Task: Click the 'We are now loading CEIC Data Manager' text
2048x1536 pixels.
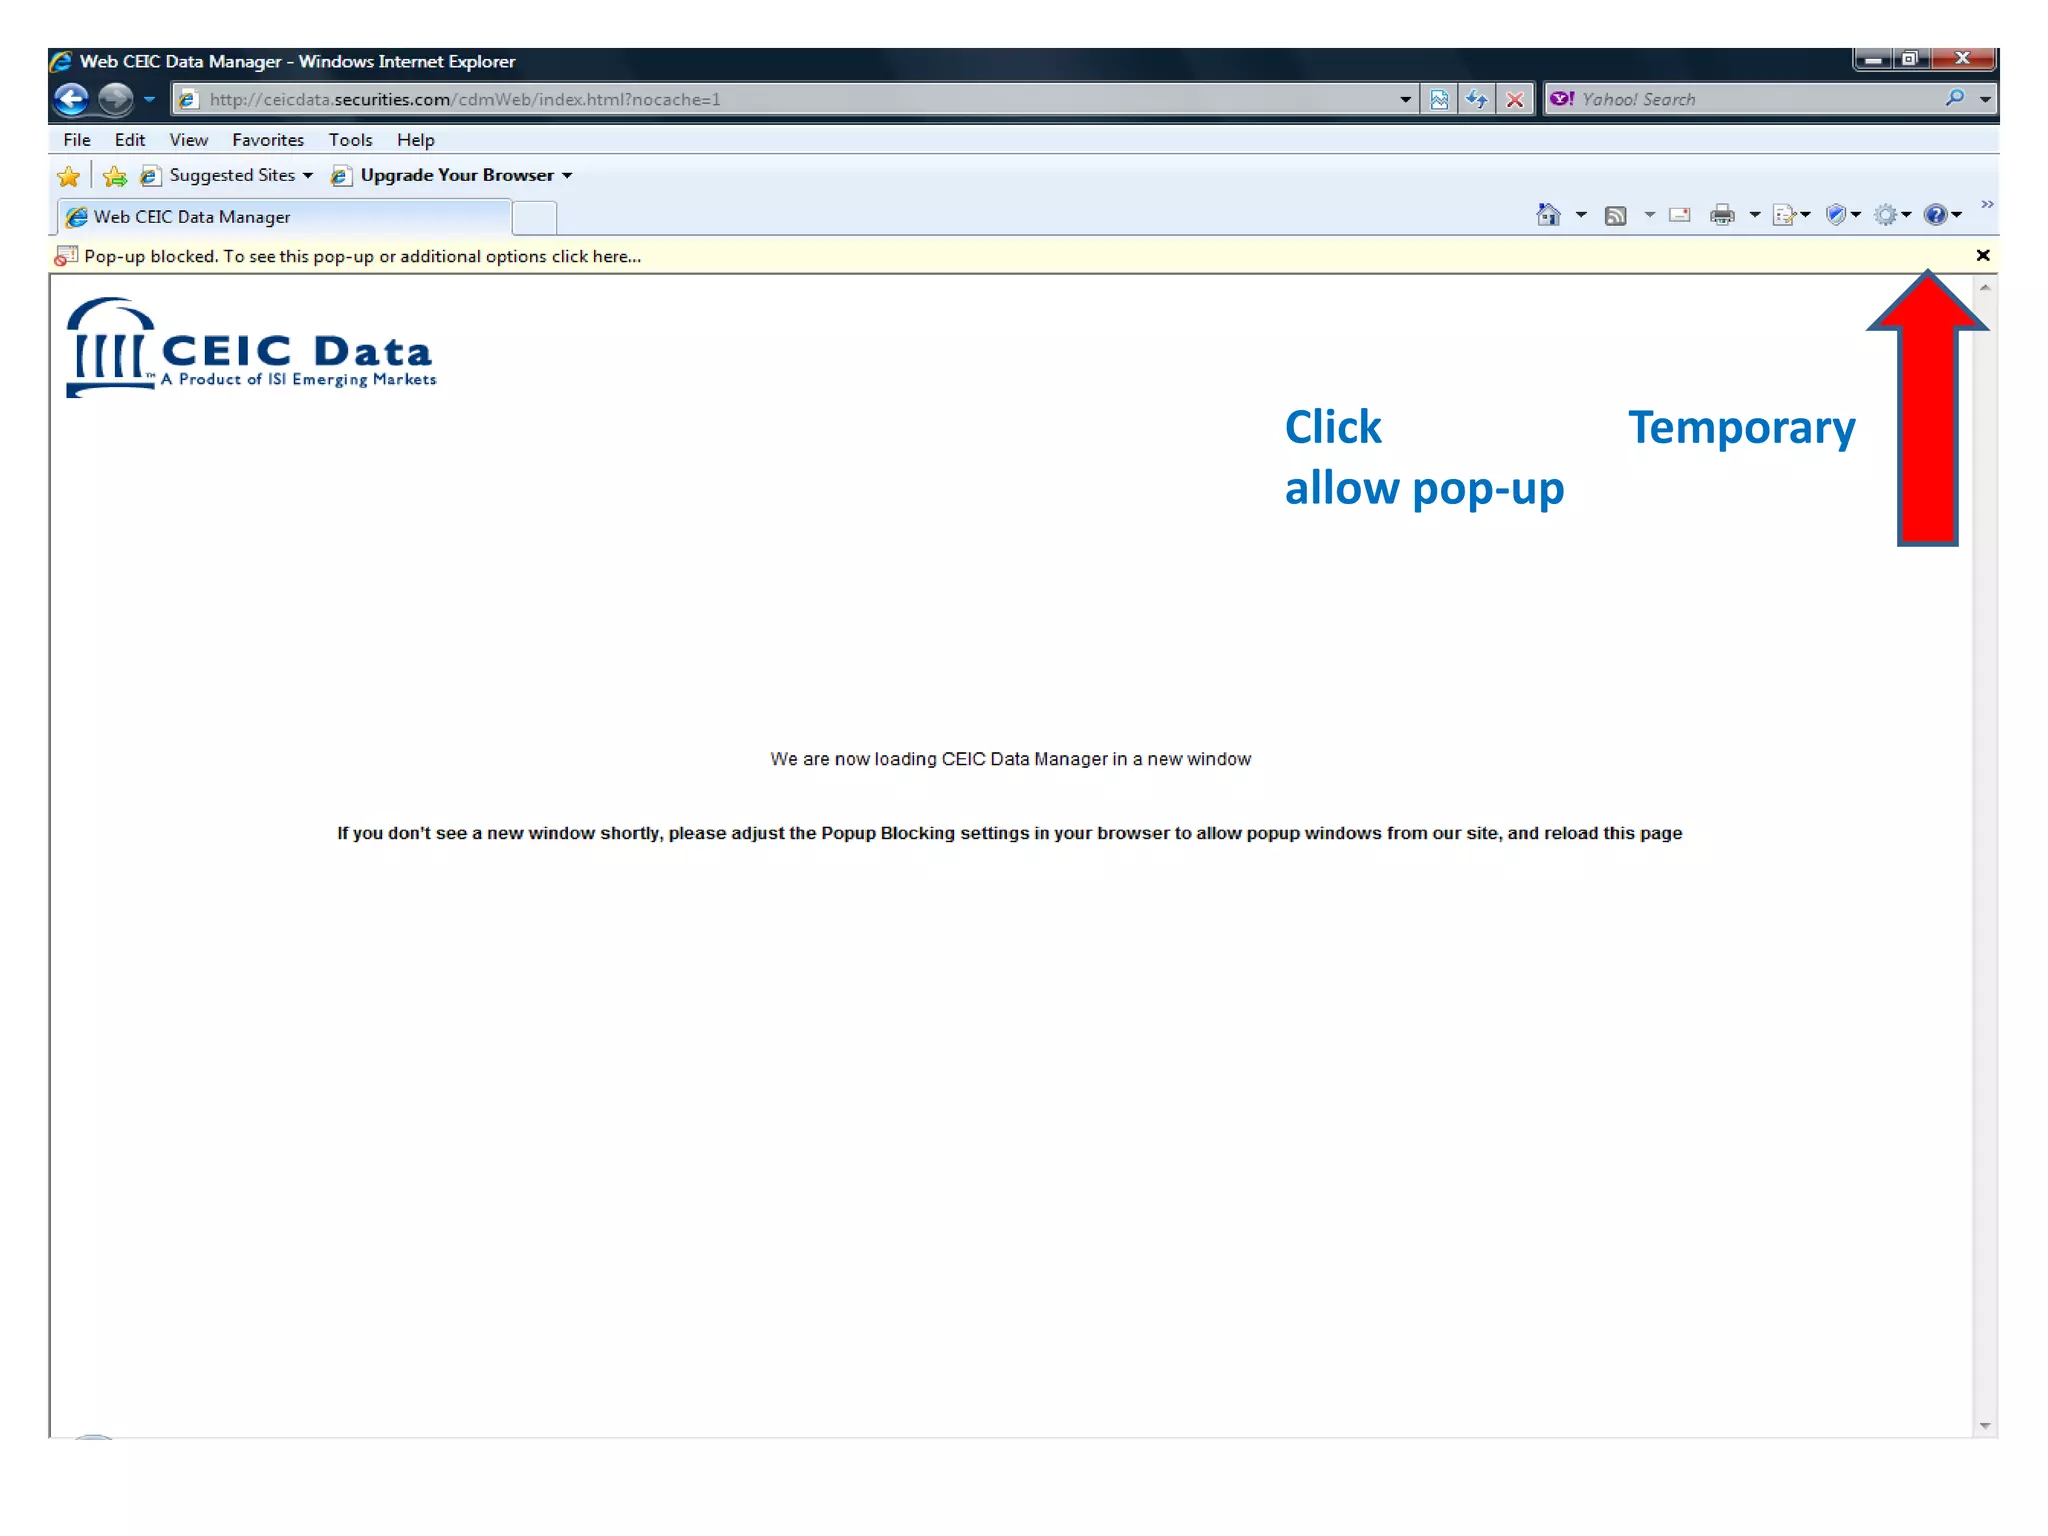Action: (1010, 759)
